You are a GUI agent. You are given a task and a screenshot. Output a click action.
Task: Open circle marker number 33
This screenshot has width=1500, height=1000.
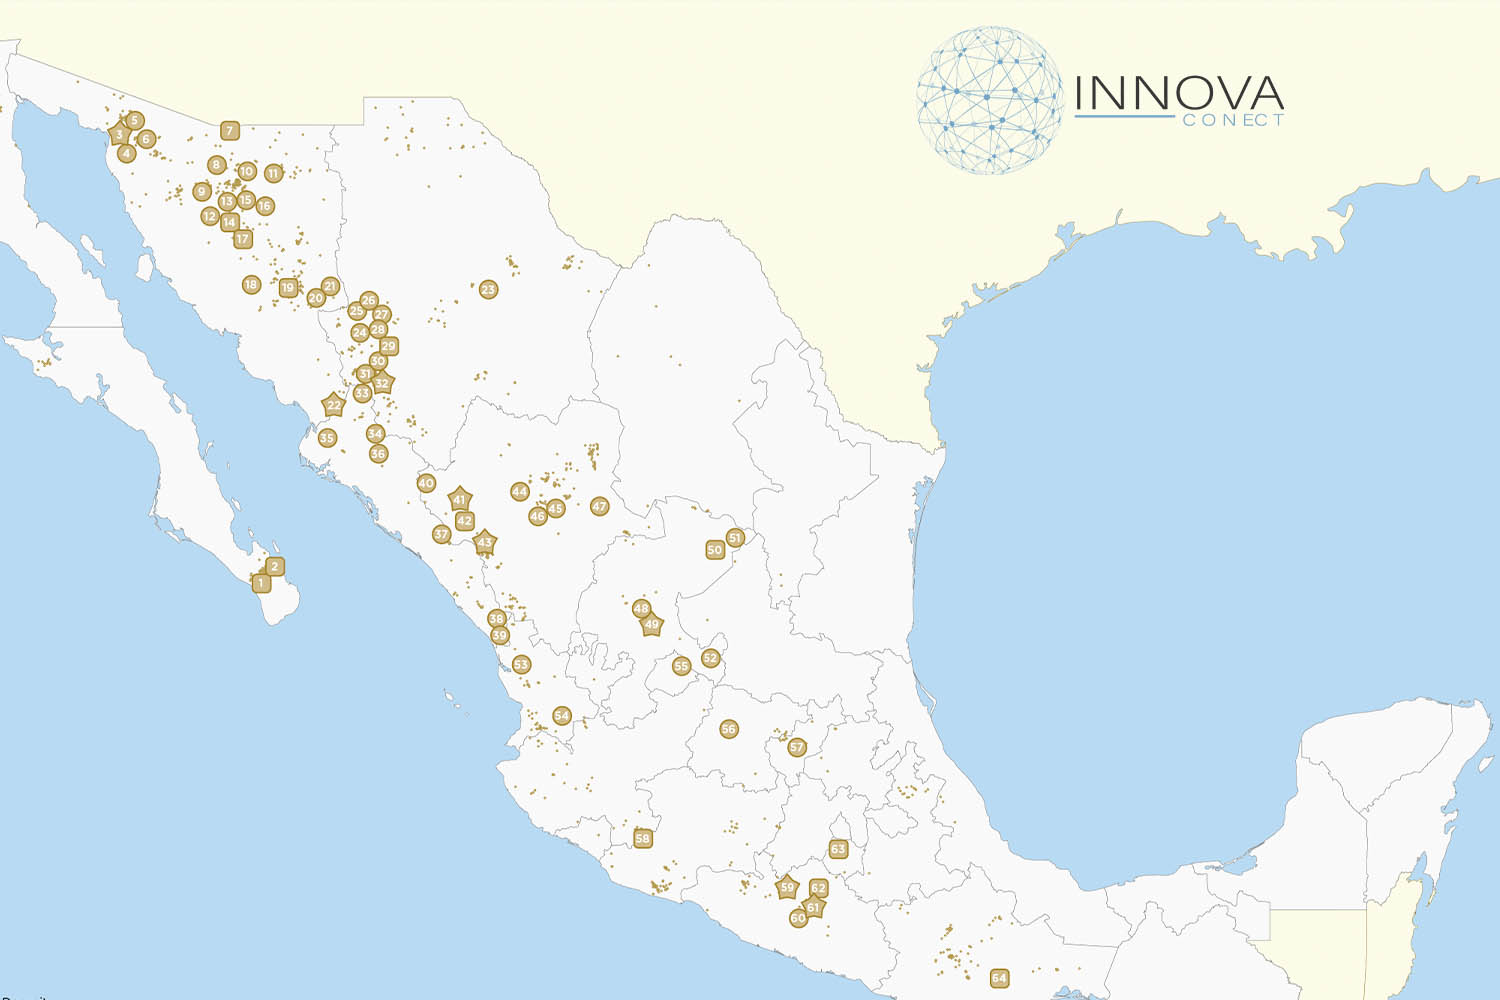click(362, 394)
